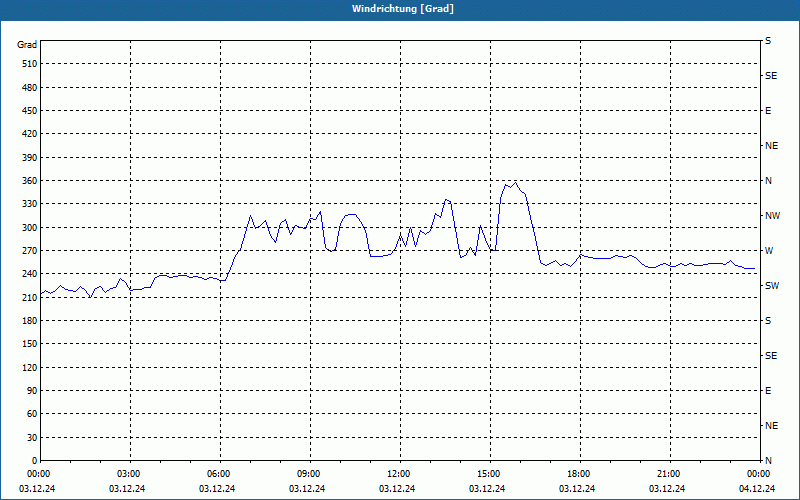Click the W compass label on the right axis
800x500 pixels.
click(769, 251)
